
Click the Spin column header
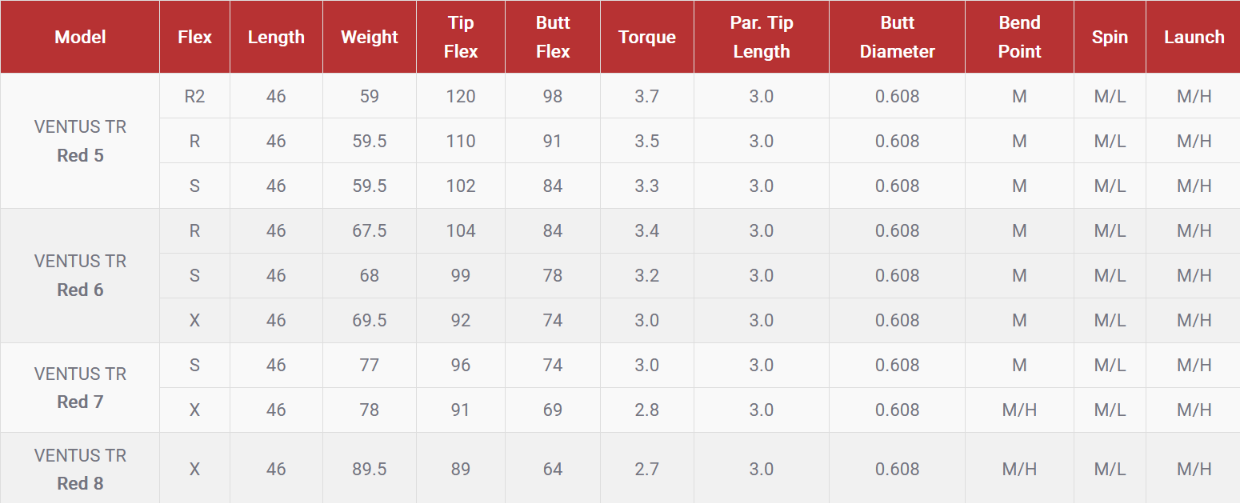tap(1109, 37)
